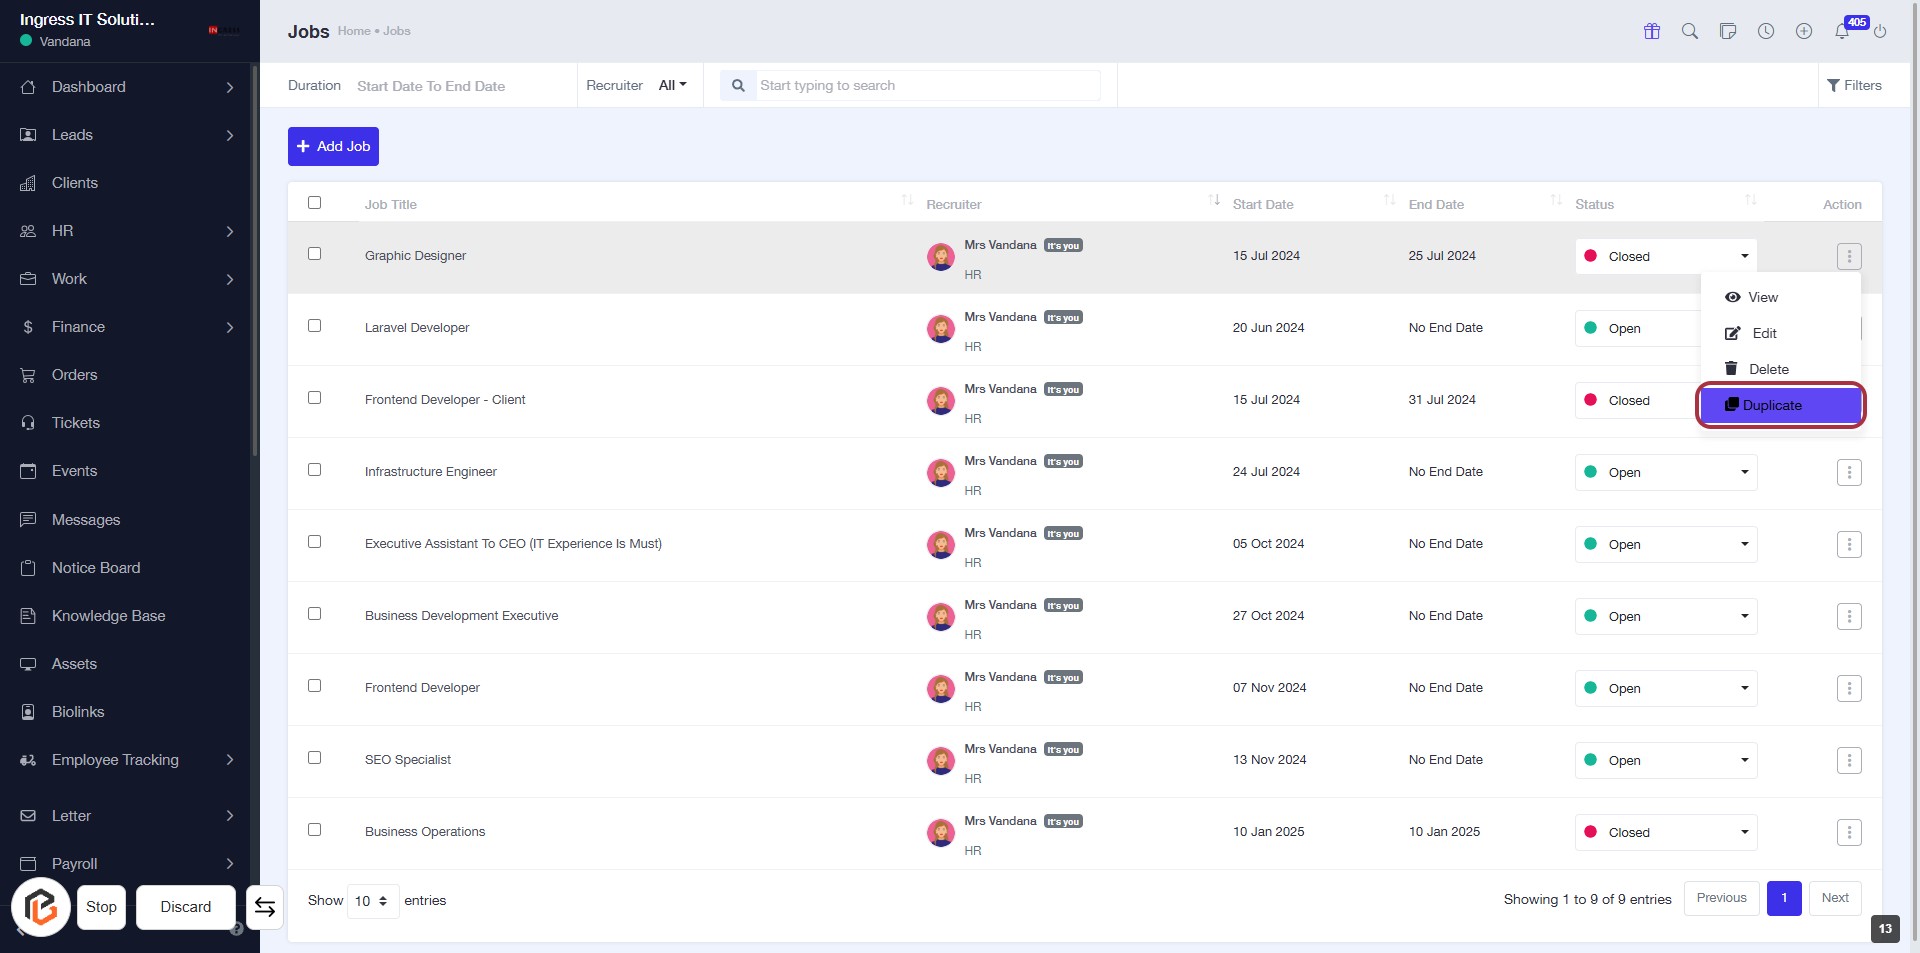The height and width of the screenshot is (953, 1920).
Task: Open the header search magnifier icon
Action: tap(1689, 31)
